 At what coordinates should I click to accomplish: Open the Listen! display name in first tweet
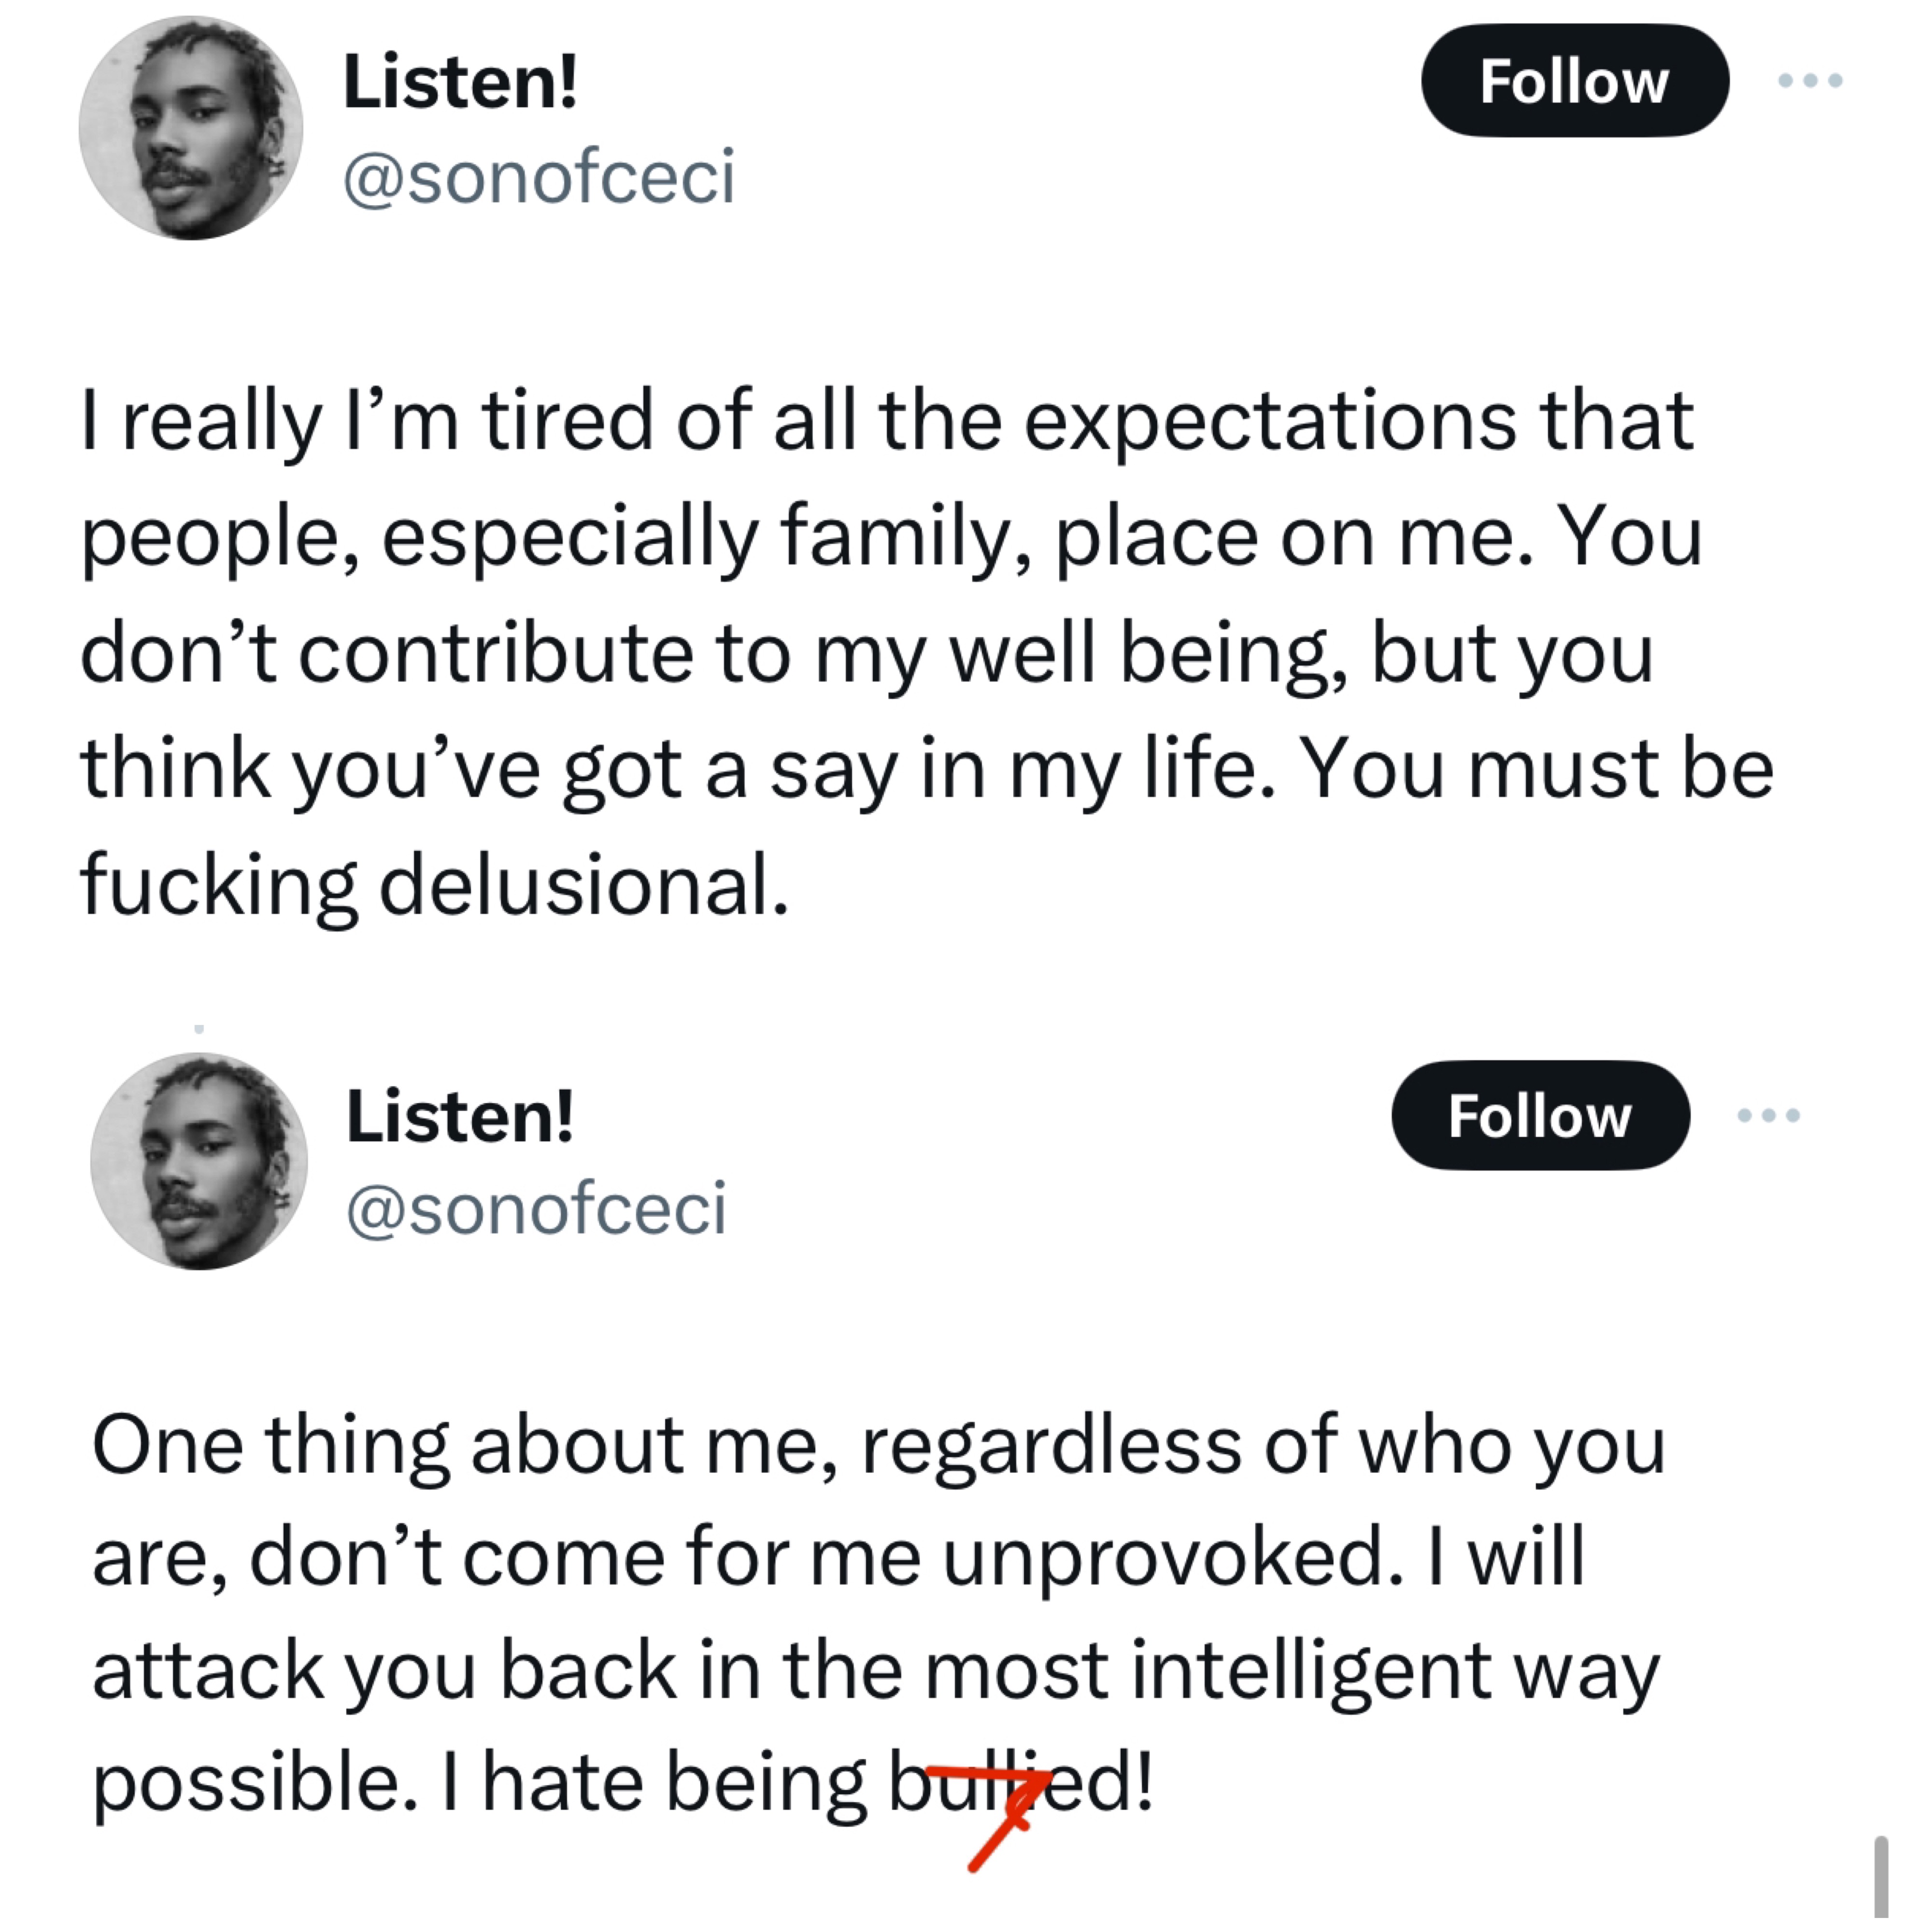460,82
